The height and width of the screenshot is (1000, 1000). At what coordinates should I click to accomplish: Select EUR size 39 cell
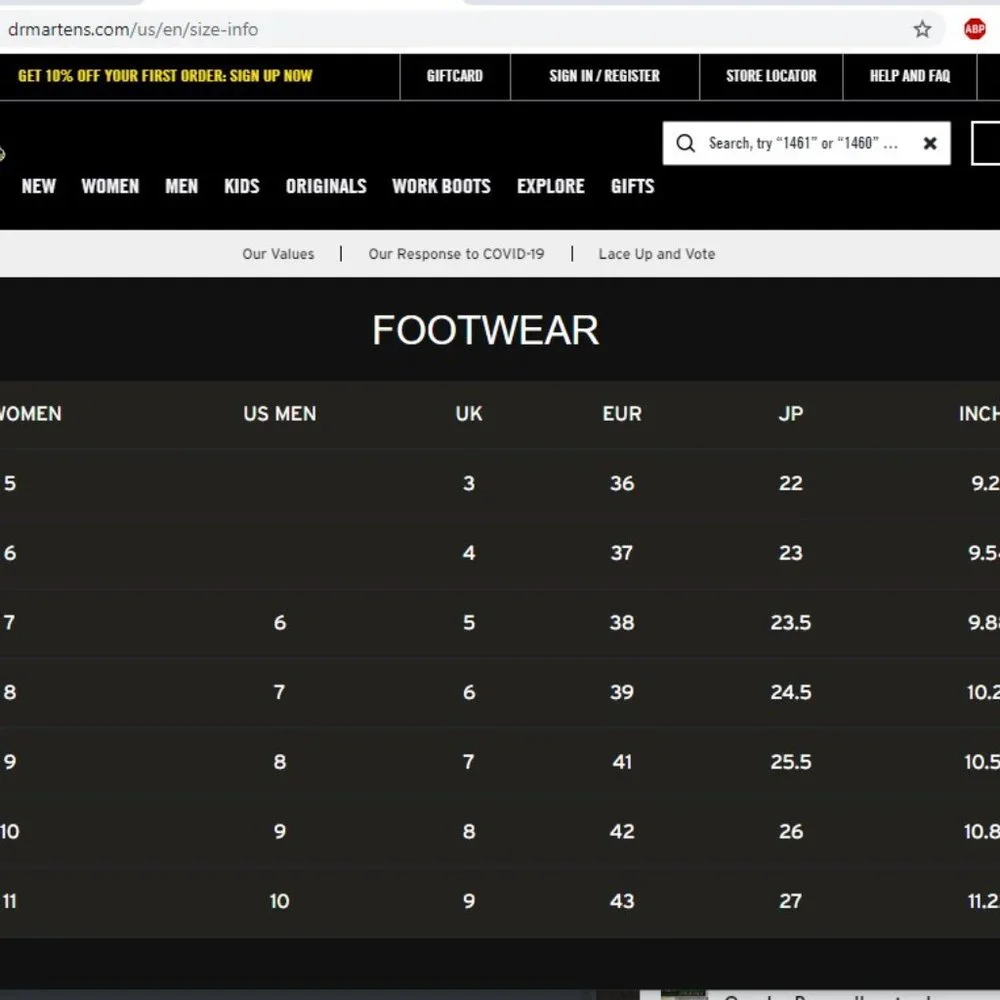pyautogui.click(x=622, y=692)
